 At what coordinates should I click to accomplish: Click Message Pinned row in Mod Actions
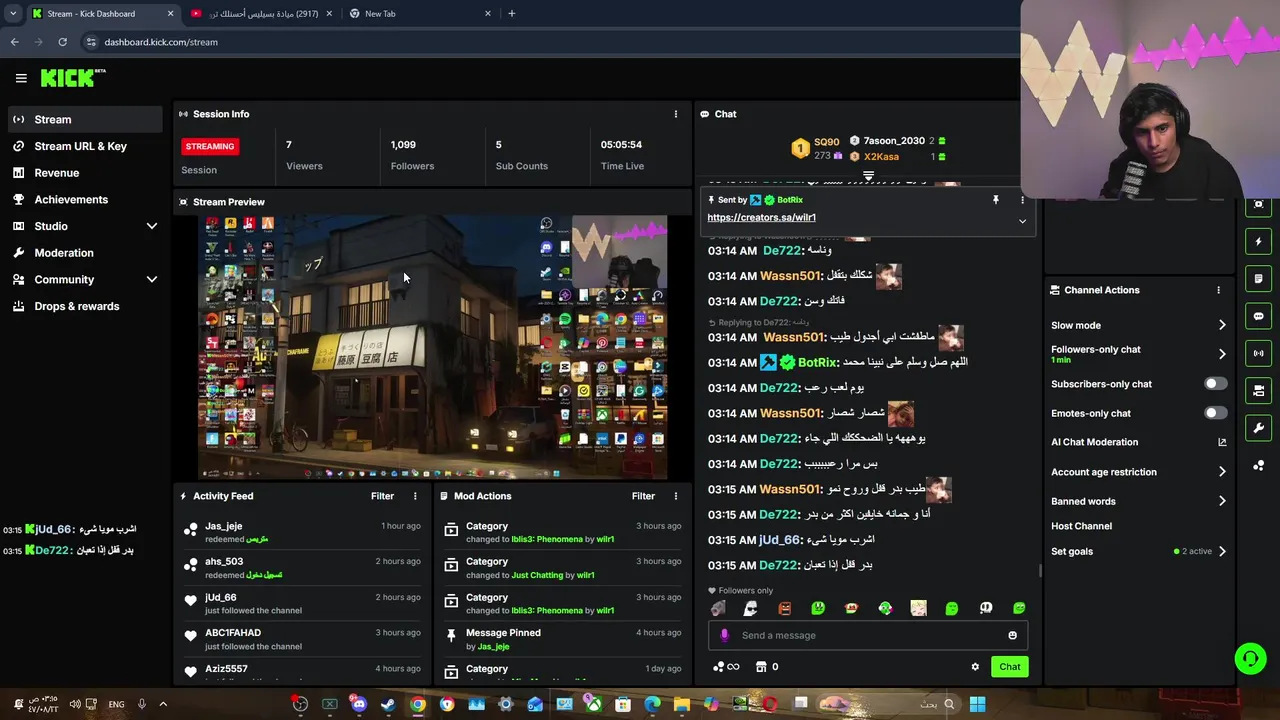(x=563, y=639)
